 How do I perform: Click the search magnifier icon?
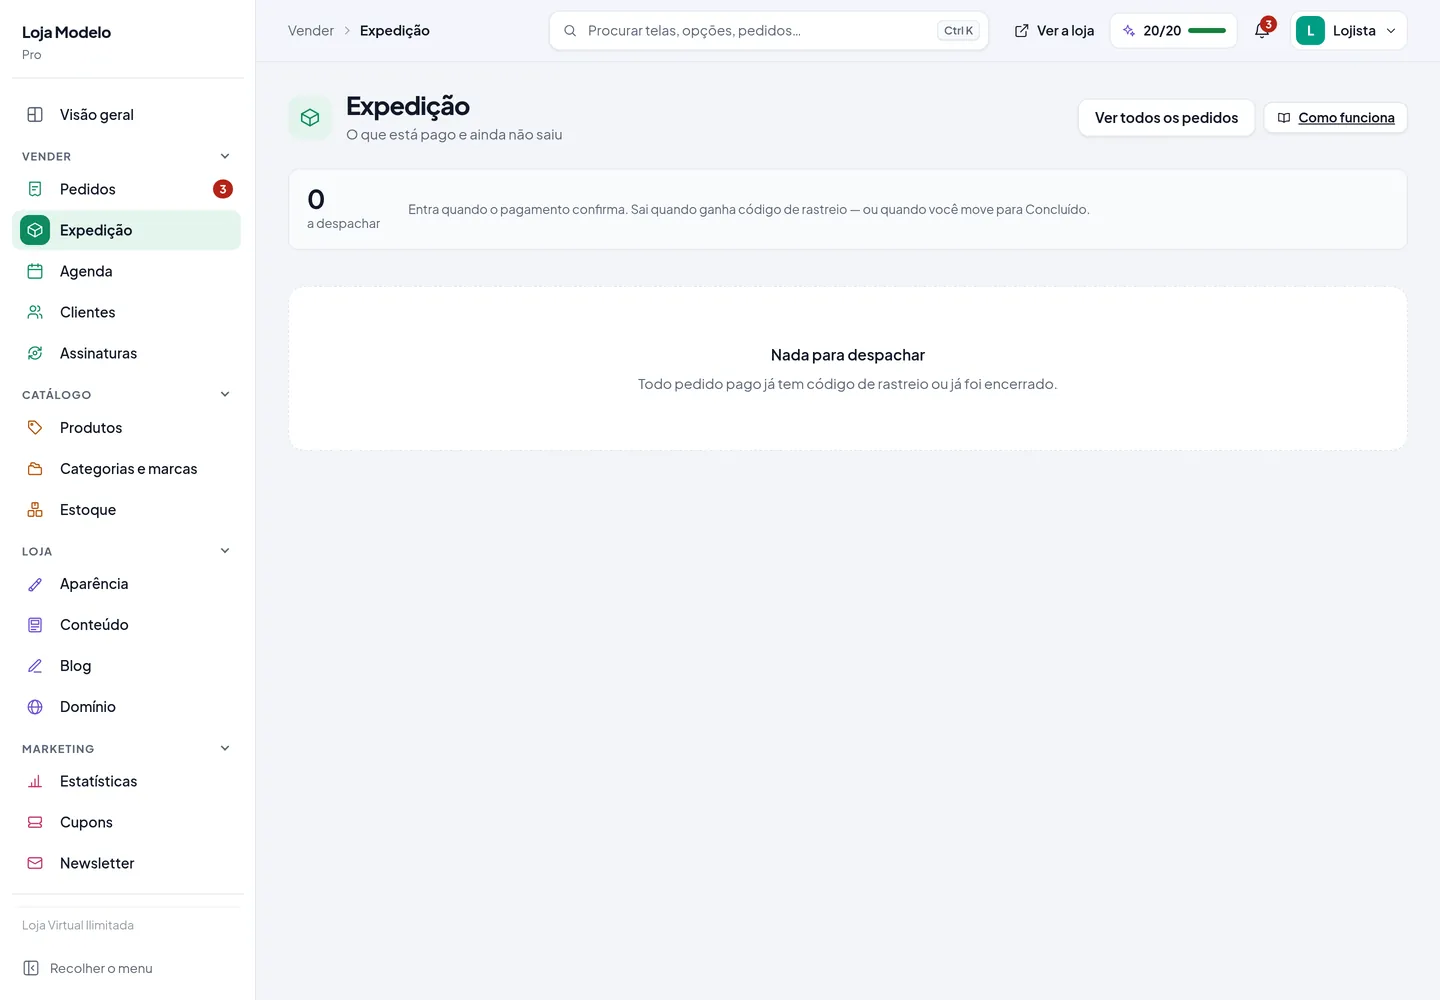(570, 31)
